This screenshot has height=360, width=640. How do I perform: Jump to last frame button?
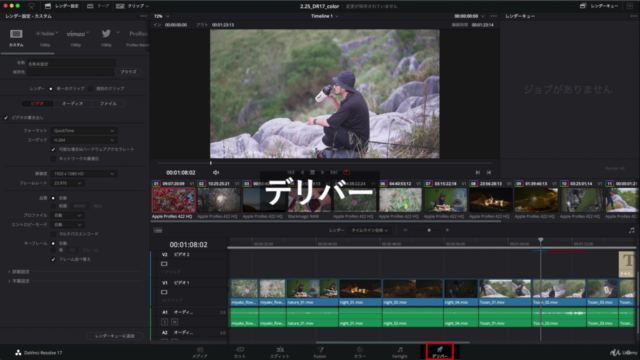(x=334, y=172)
